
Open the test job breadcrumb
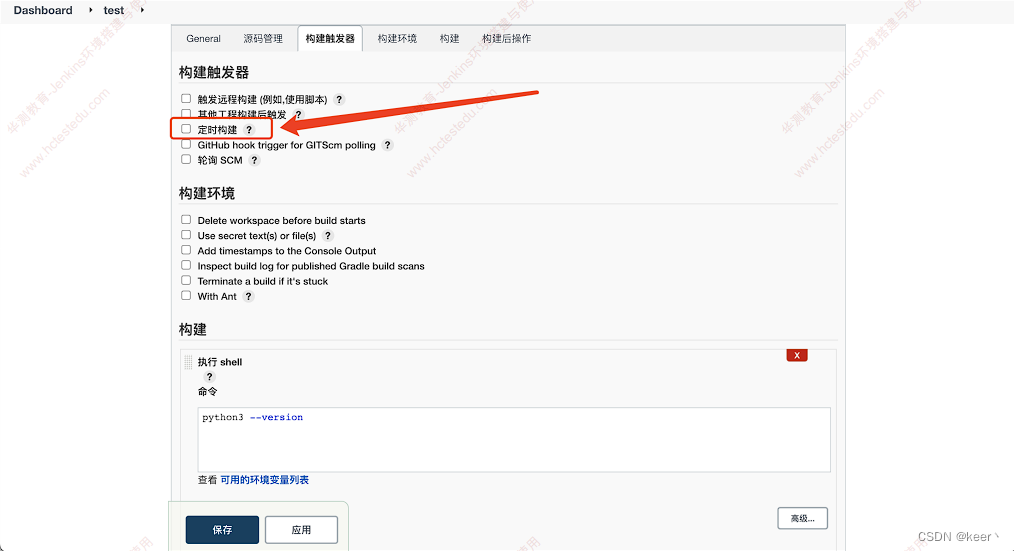[114, 10]
